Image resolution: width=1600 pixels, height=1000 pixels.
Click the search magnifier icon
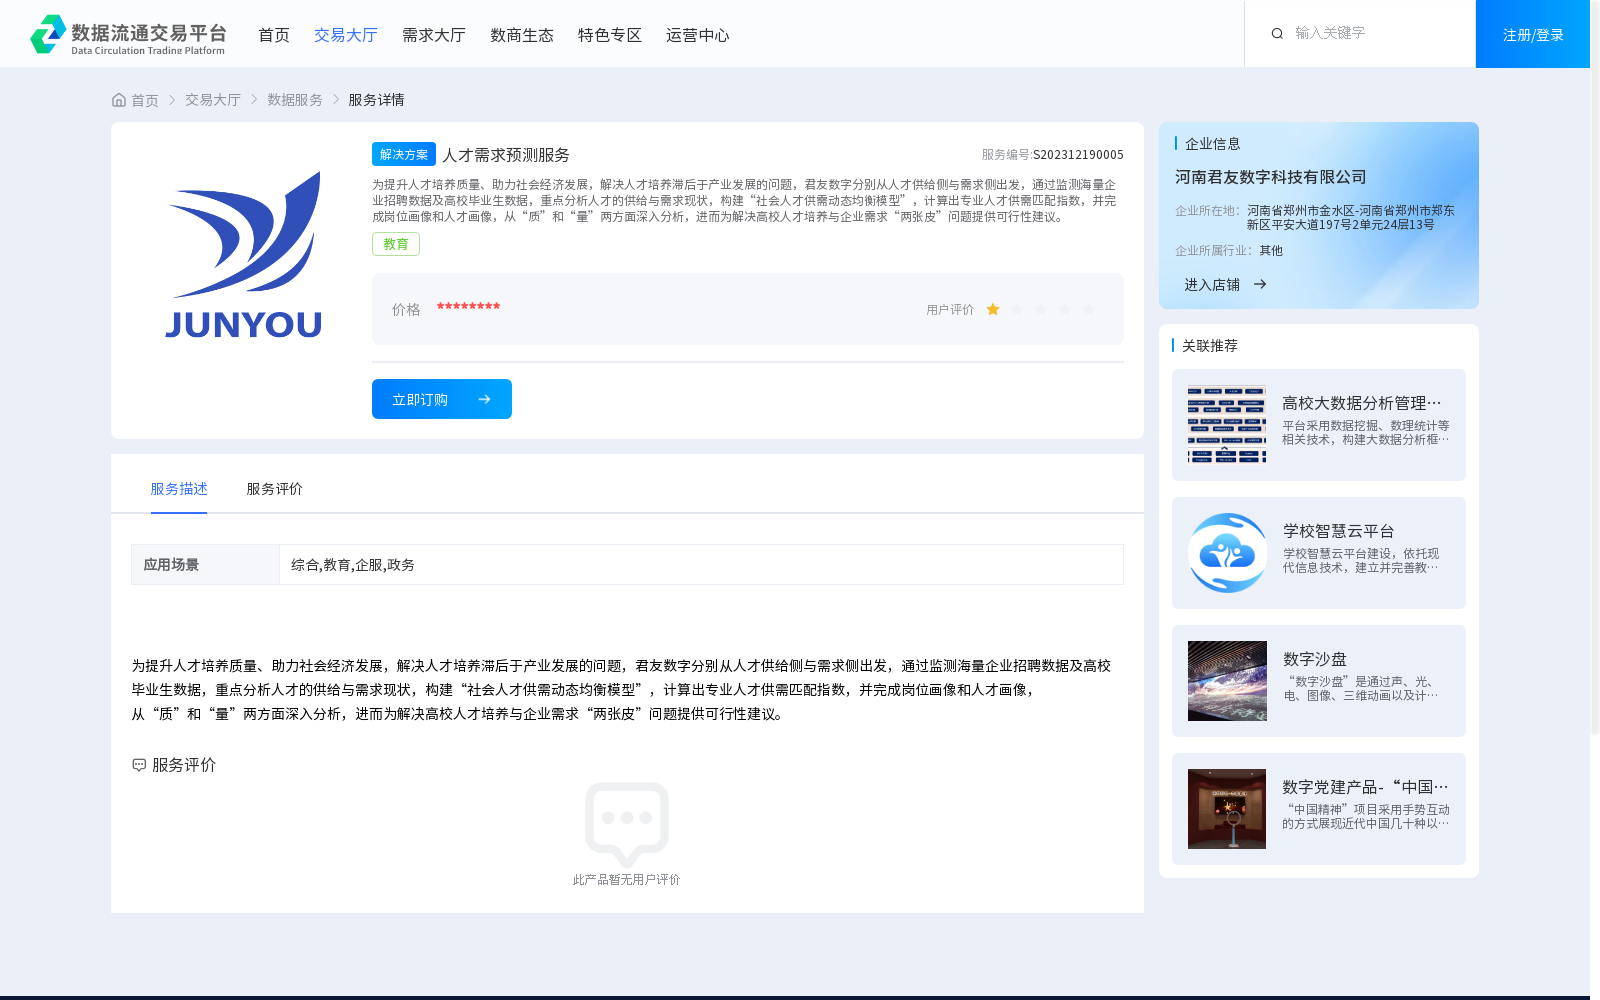click(1277, 33)
